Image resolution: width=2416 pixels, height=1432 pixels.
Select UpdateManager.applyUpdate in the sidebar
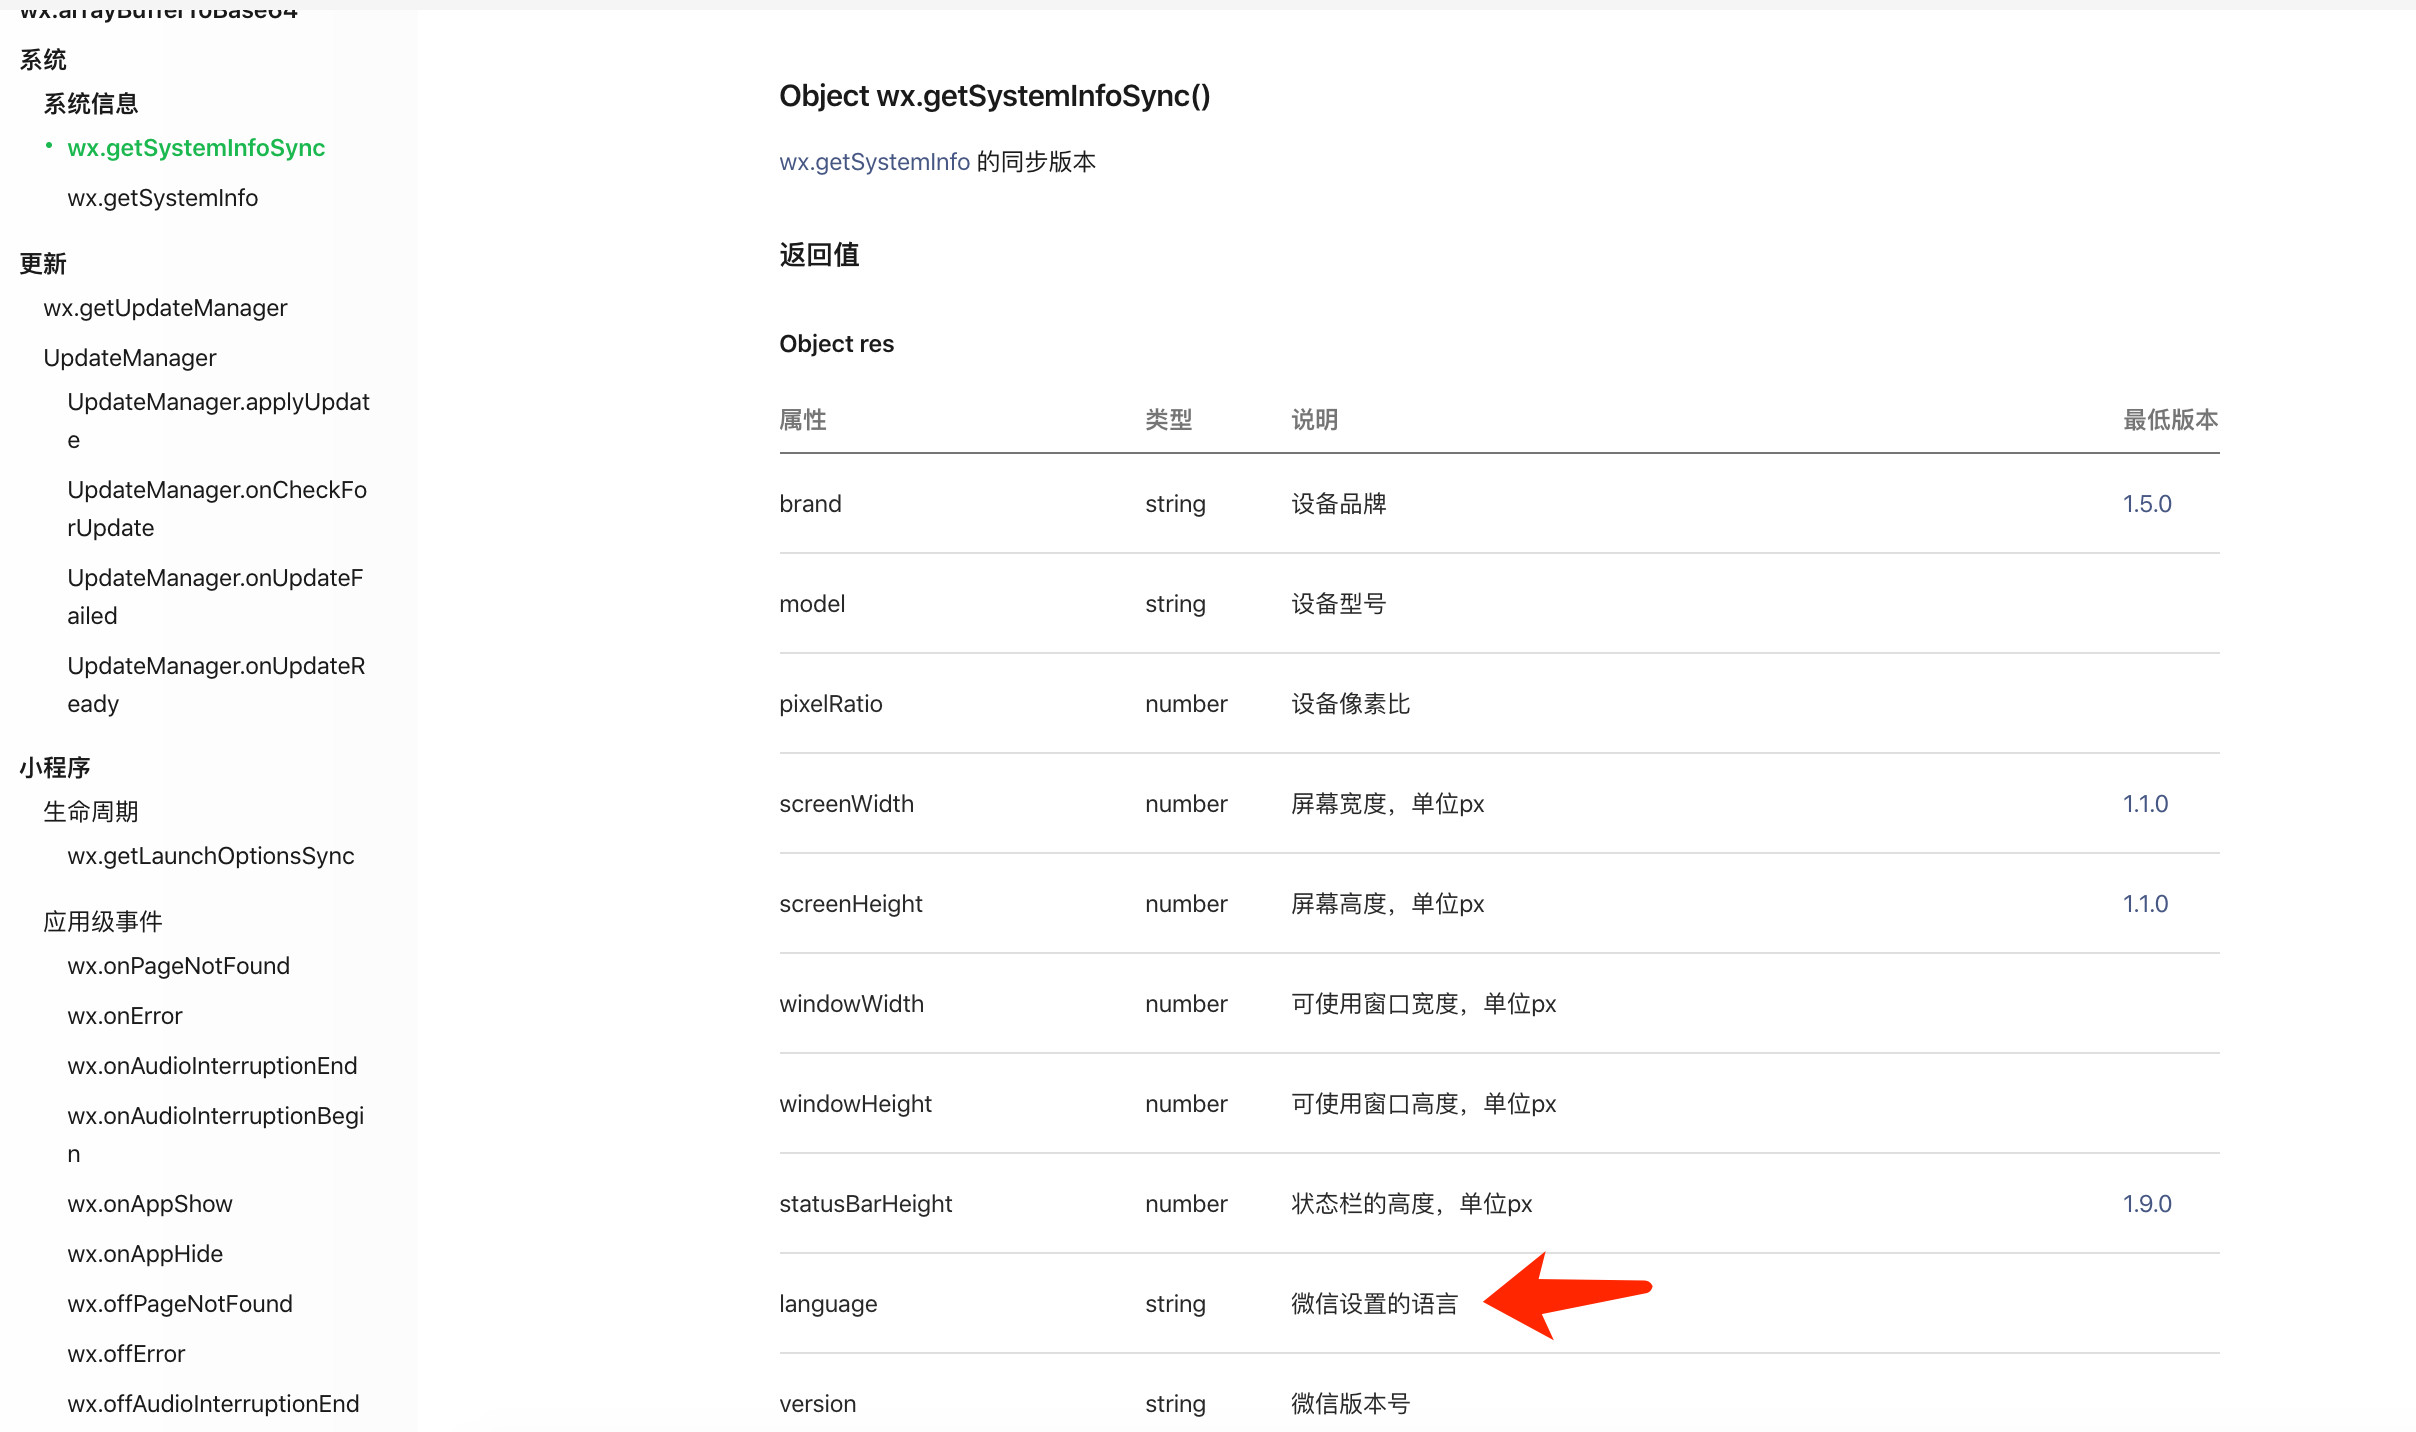218,420
